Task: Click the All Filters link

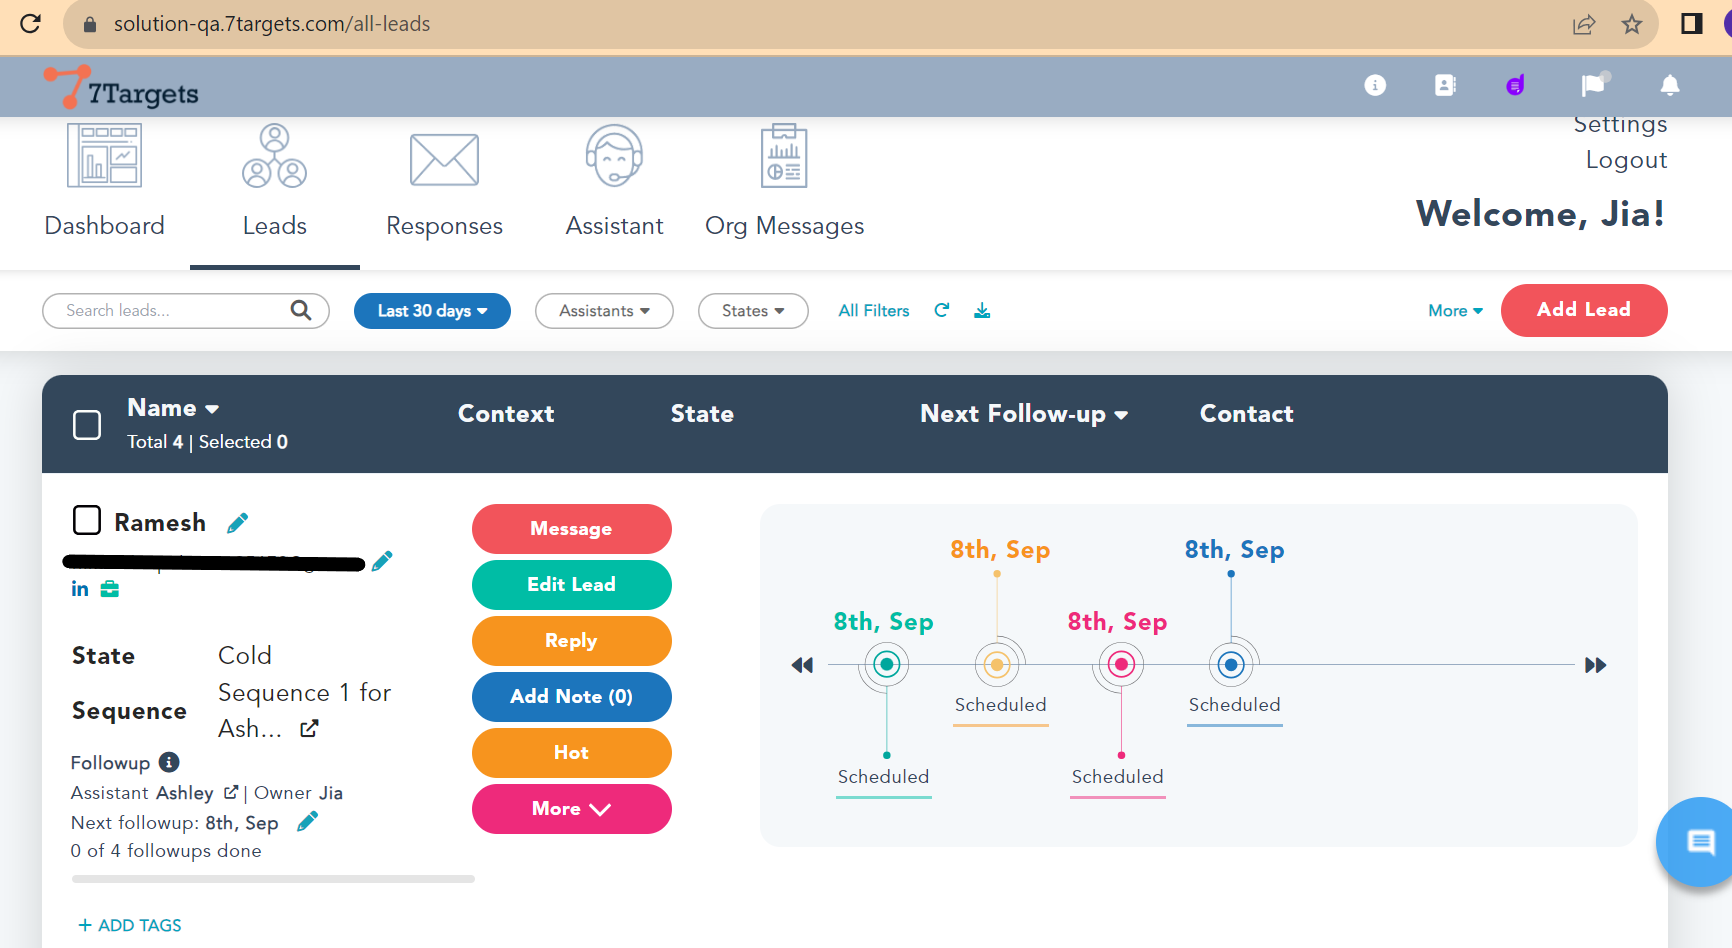Action: (x=873, y=311)
